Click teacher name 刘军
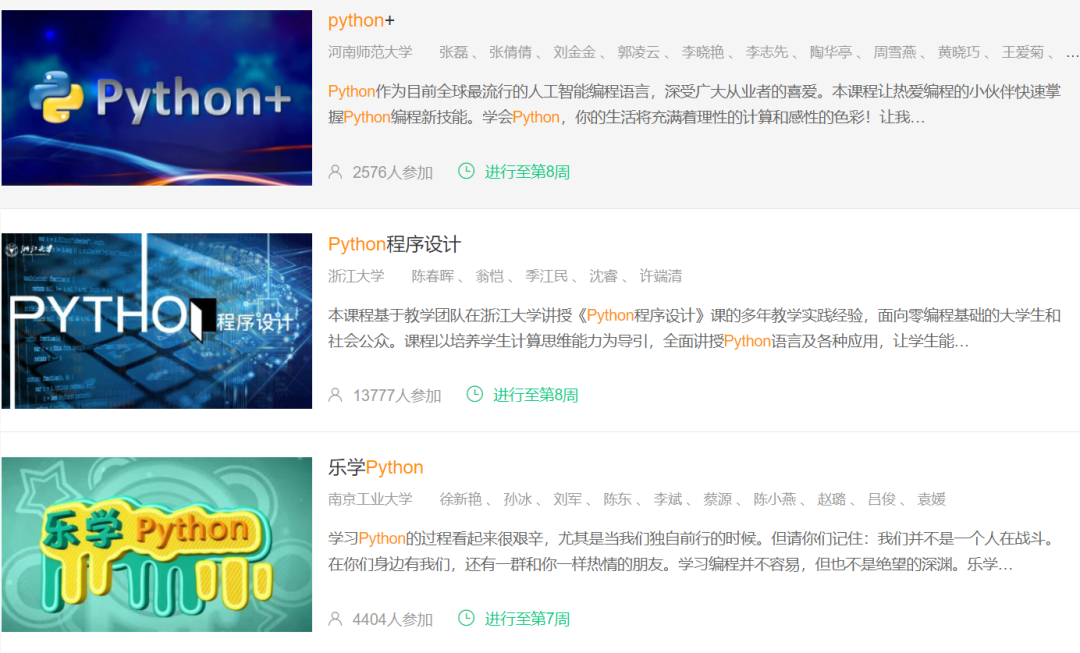Image resolution: width=1080 pixels, height=653 pixels. pos(568,499)
